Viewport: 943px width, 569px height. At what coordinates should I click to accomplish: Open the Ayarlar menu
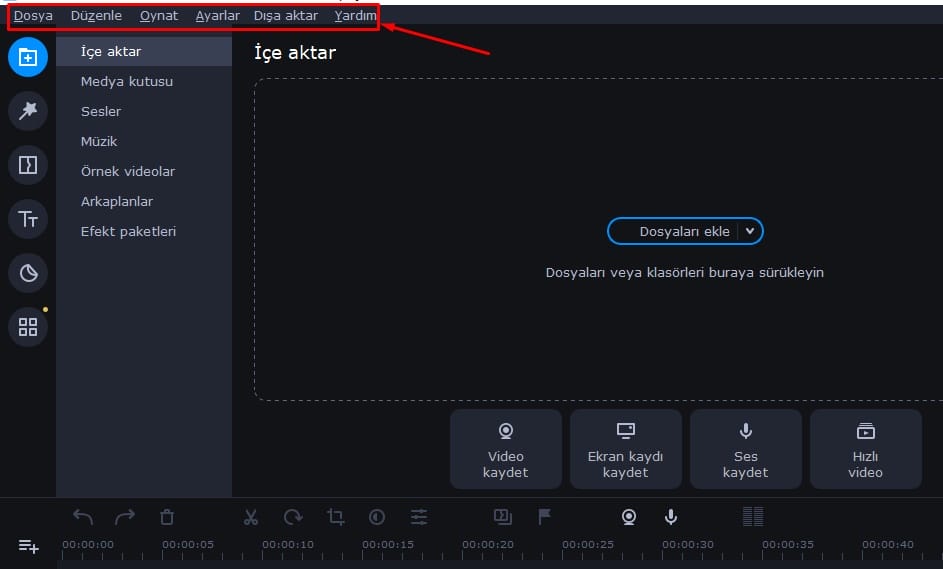(217, 16)
